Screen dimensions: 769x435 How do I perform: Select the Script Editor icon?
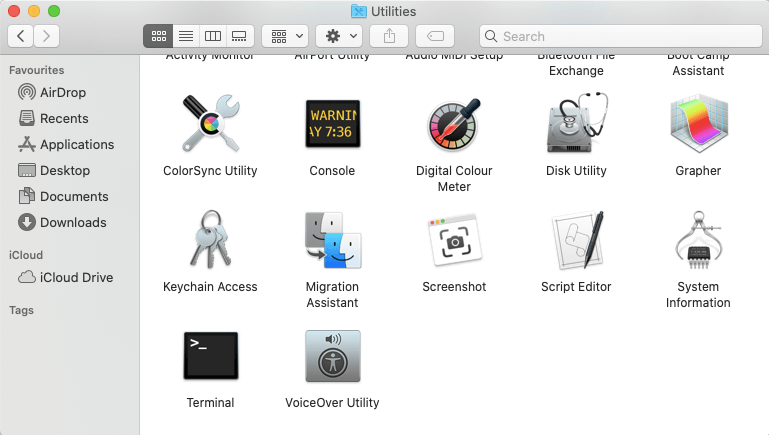pyautogui.click(x=577, y=240)
